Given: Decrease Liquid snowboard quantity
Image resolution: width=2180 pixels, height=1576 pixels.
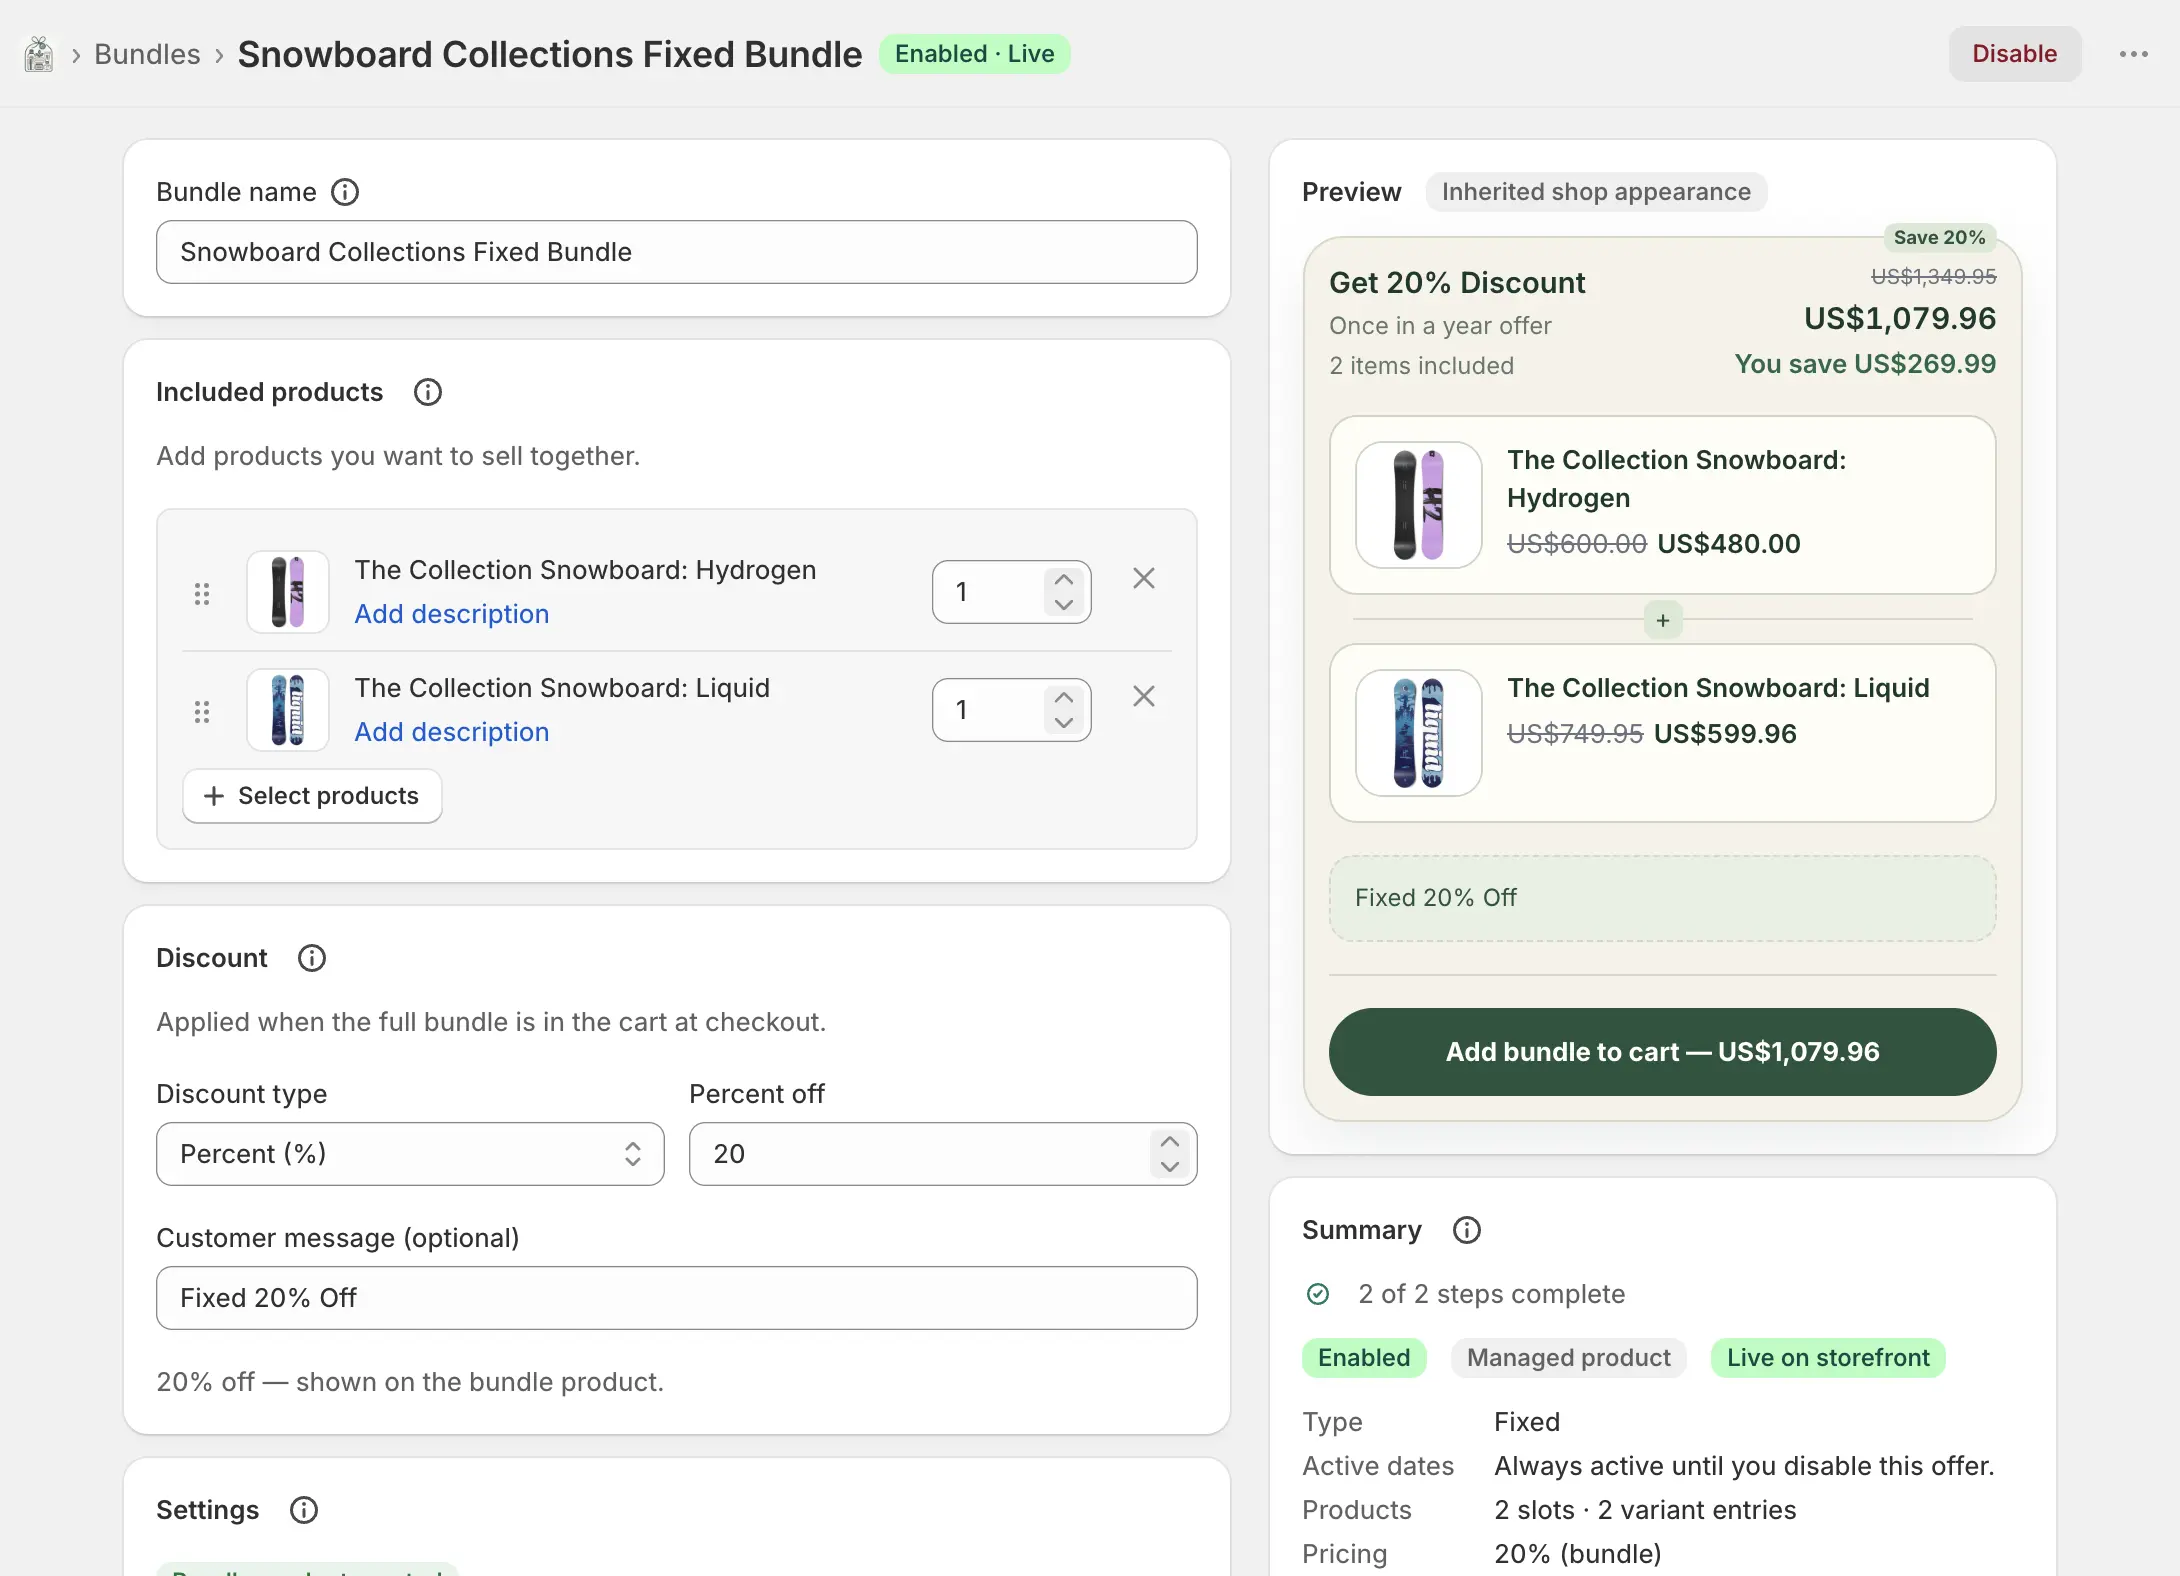Looking at the screenshot, I should 1064,722.
